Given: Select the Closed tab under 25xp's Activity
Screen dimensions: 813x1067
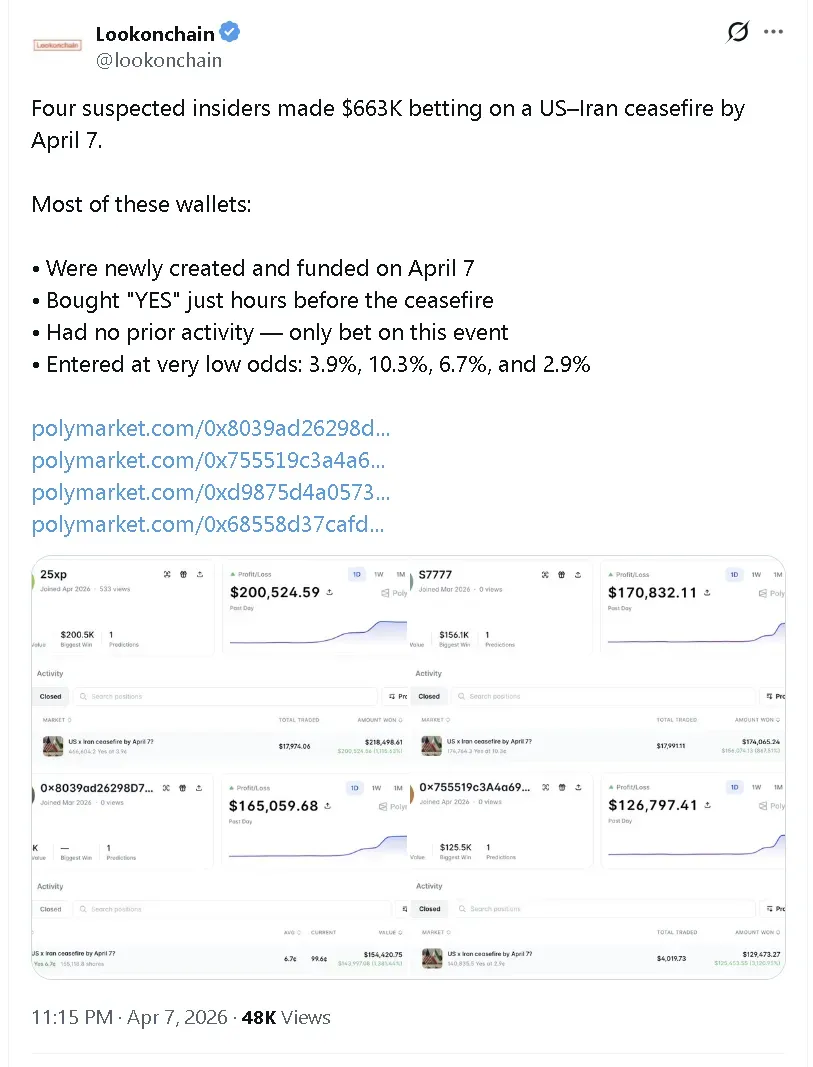Looking at the screenshot, I should click(x=50, y=696).
